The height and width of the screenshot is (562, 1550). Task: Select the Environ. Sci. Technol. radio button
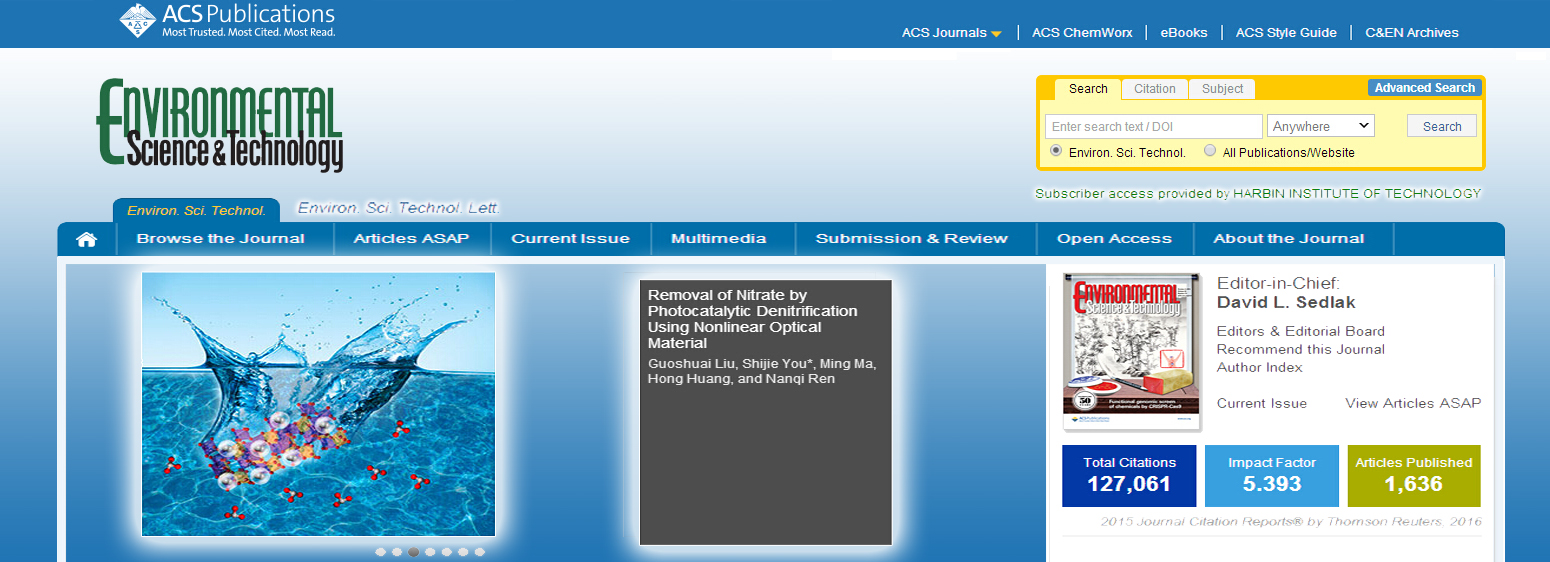pos(1056,151)
